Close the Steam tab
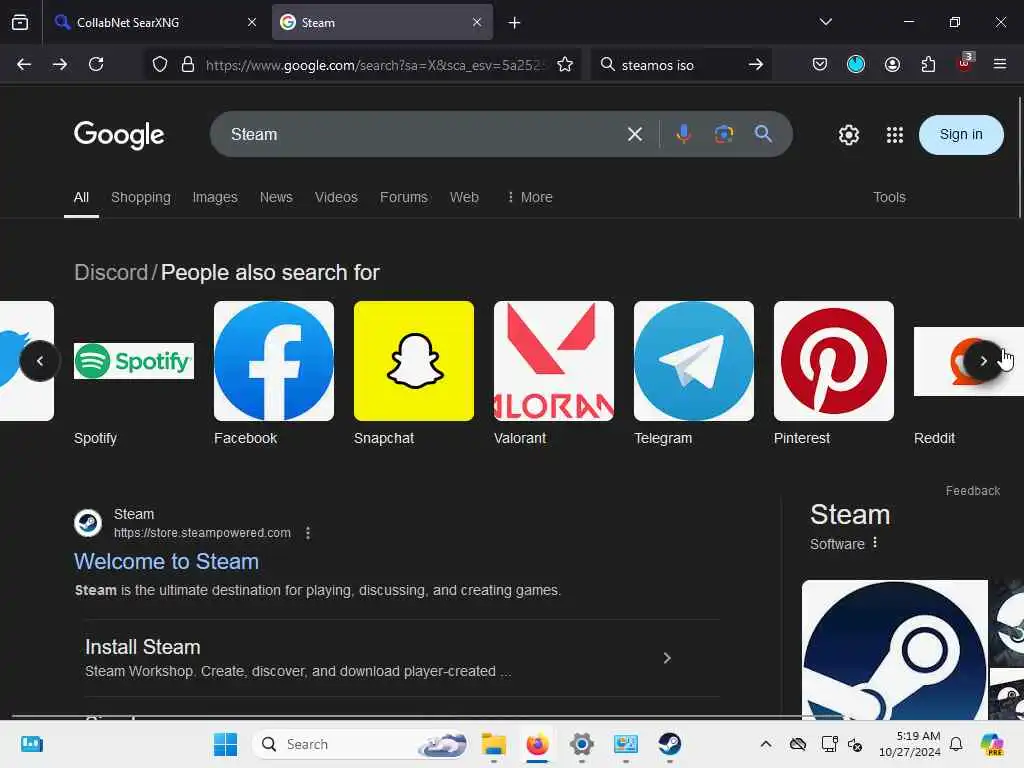 tap(477, 22)
